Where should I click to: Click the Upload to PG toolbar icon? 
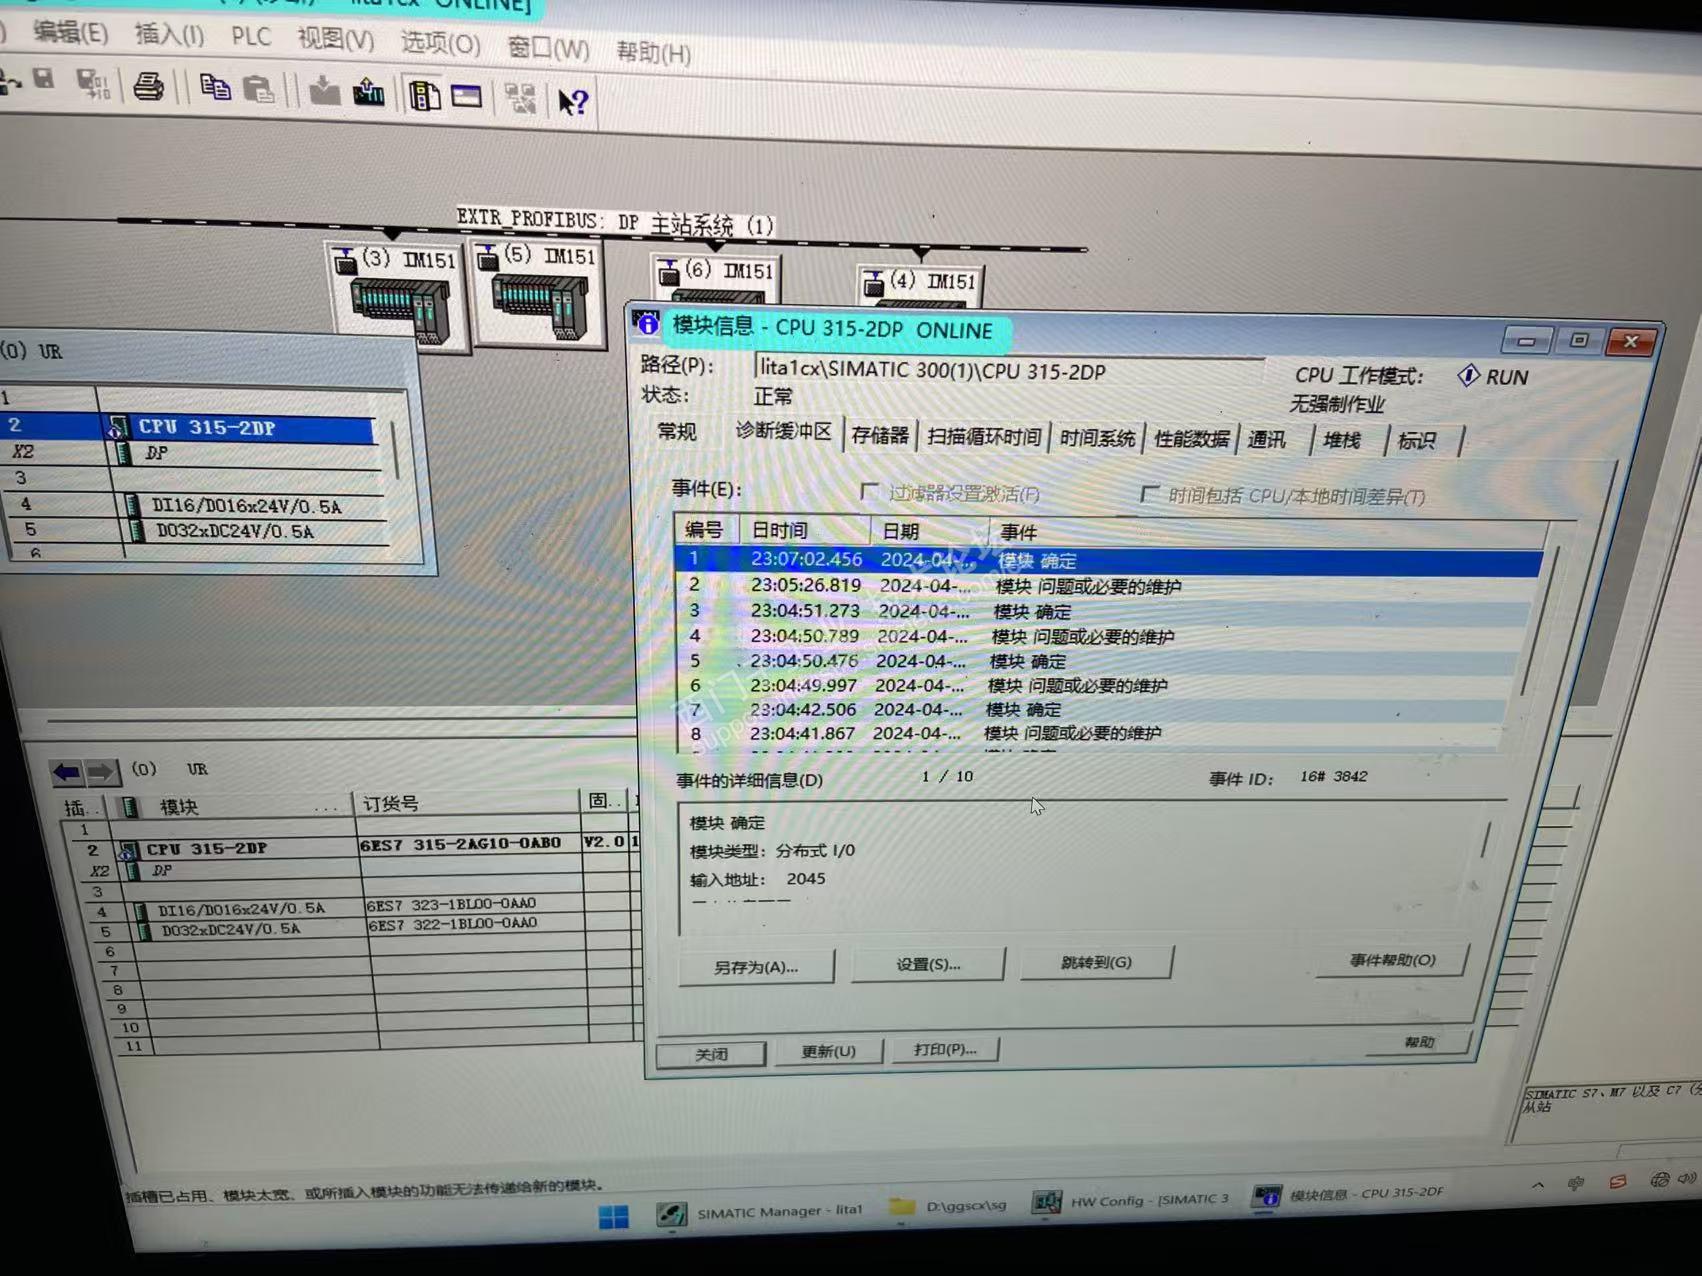point(369,93)
